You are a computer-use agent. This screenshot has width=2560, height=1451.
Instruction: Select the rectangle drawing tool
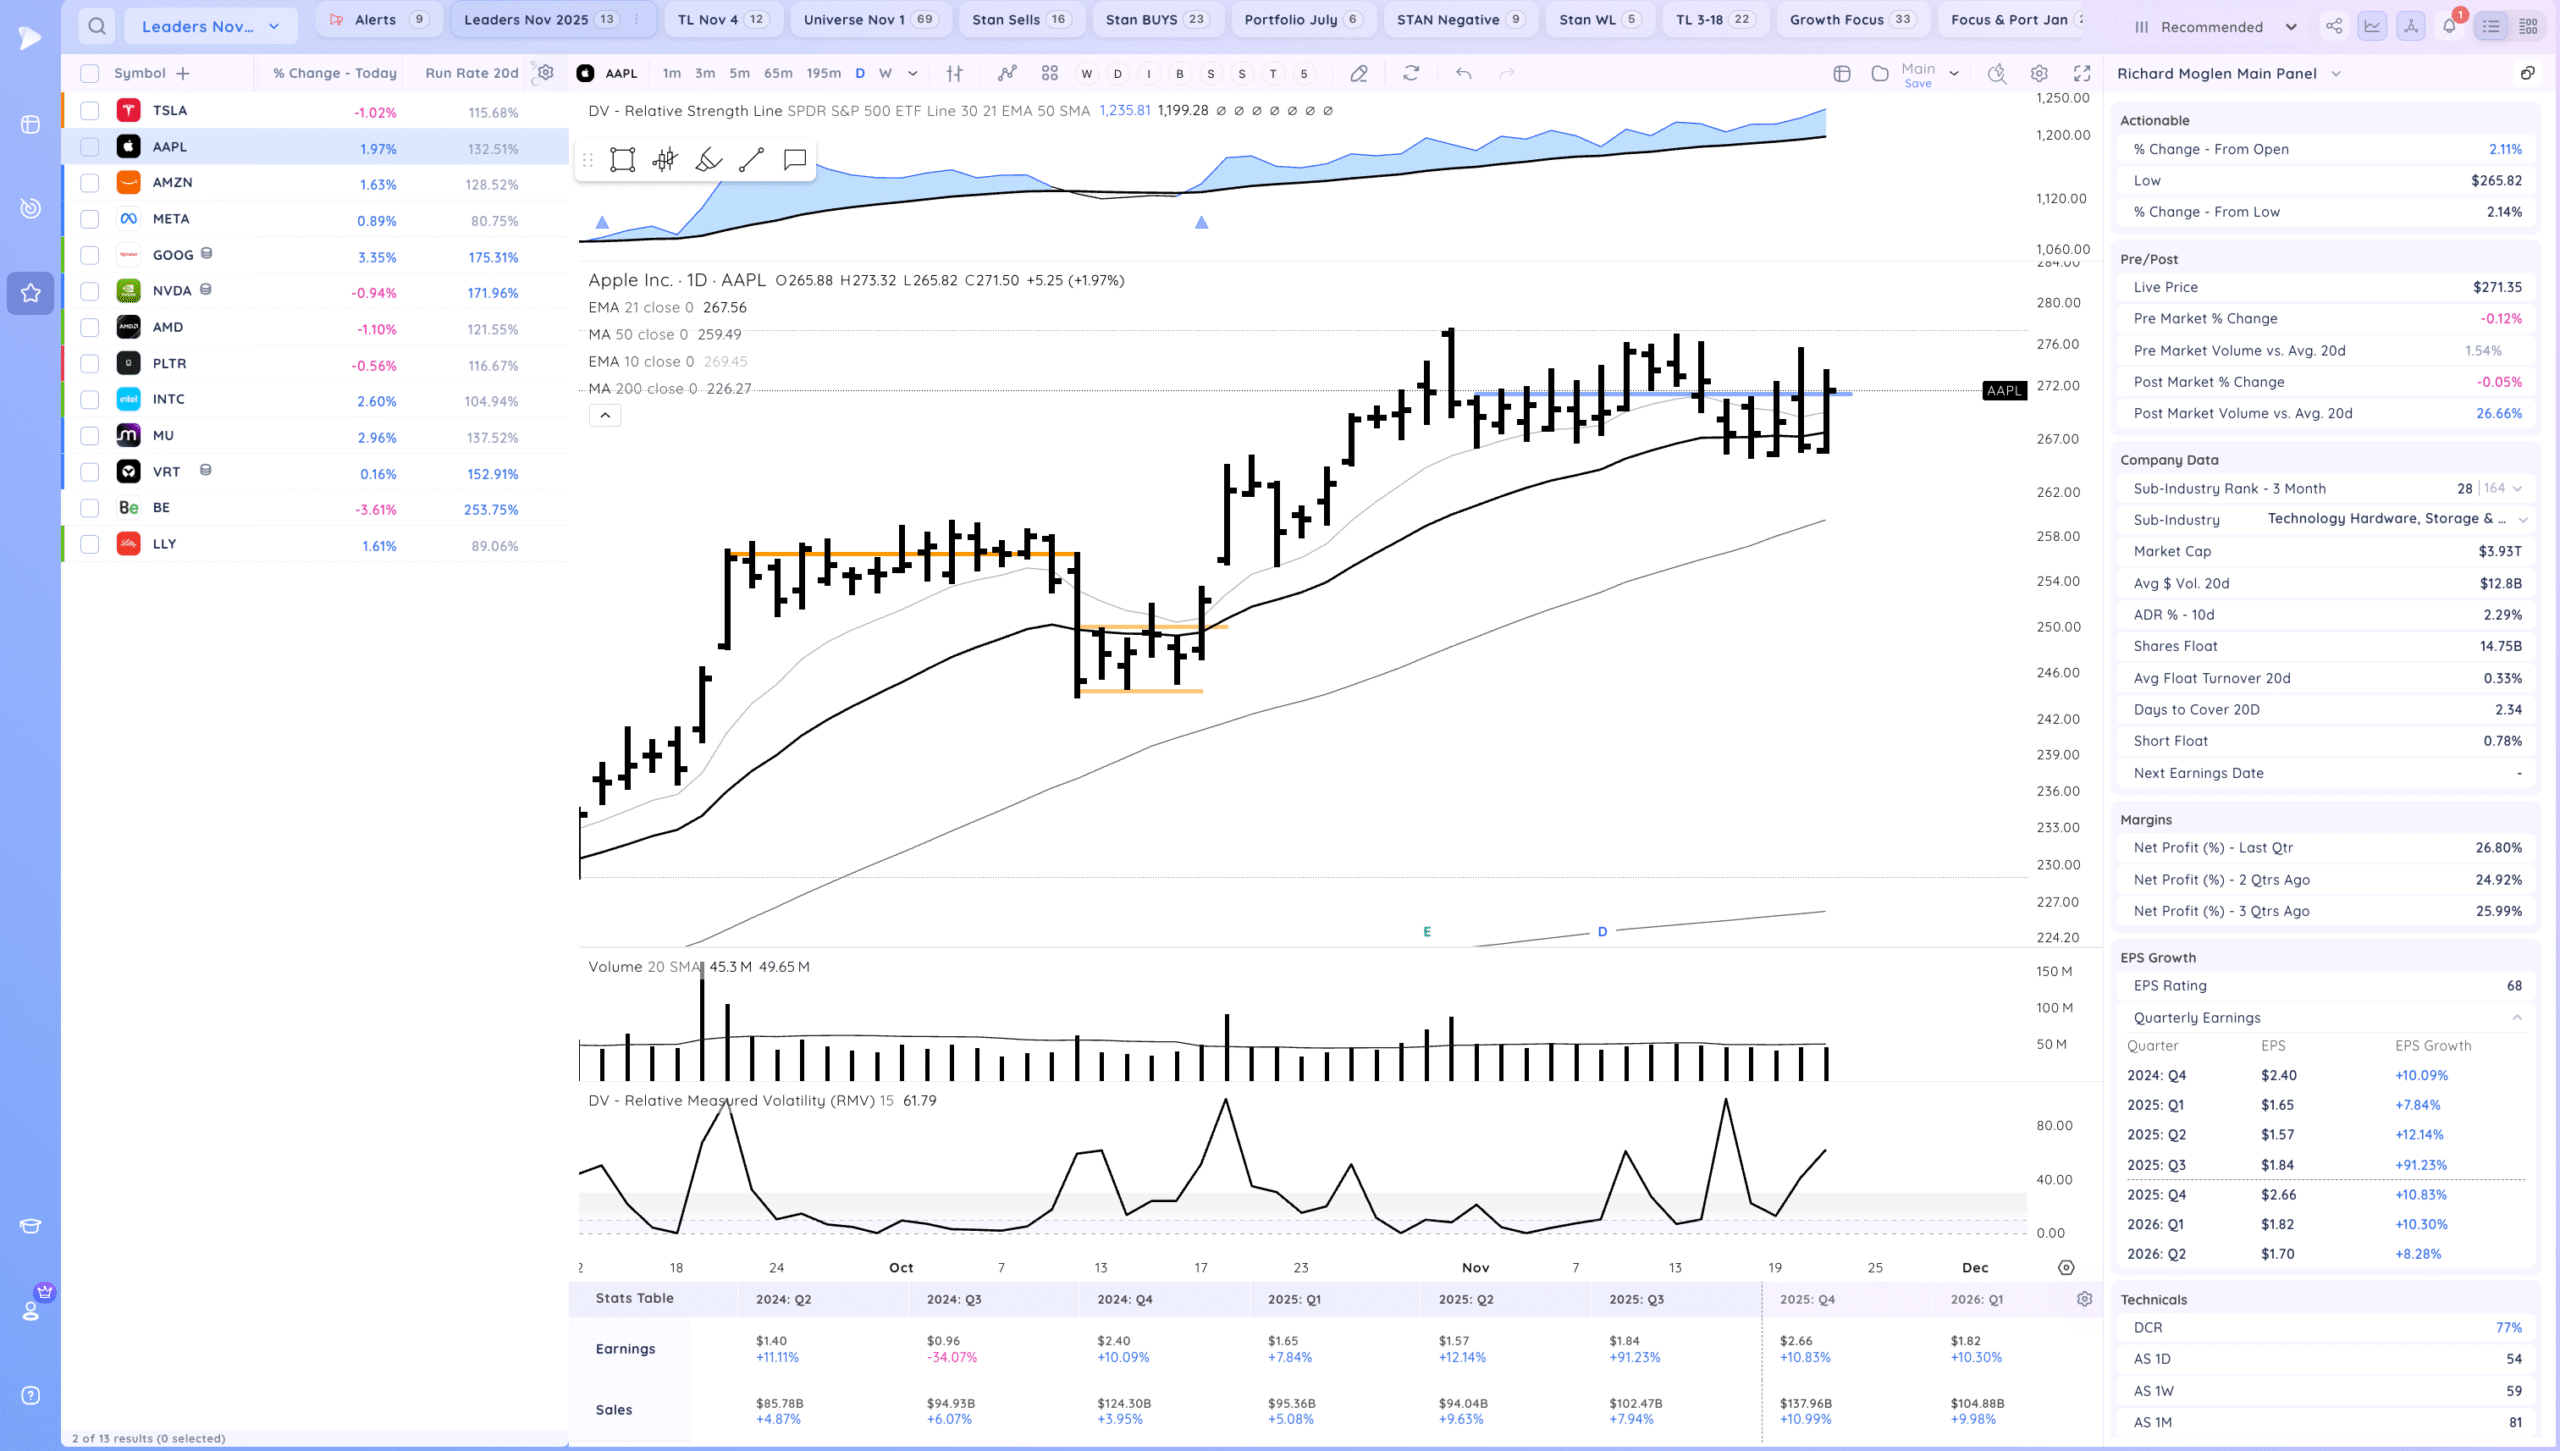pyautogui.click(x=622, y=160)
